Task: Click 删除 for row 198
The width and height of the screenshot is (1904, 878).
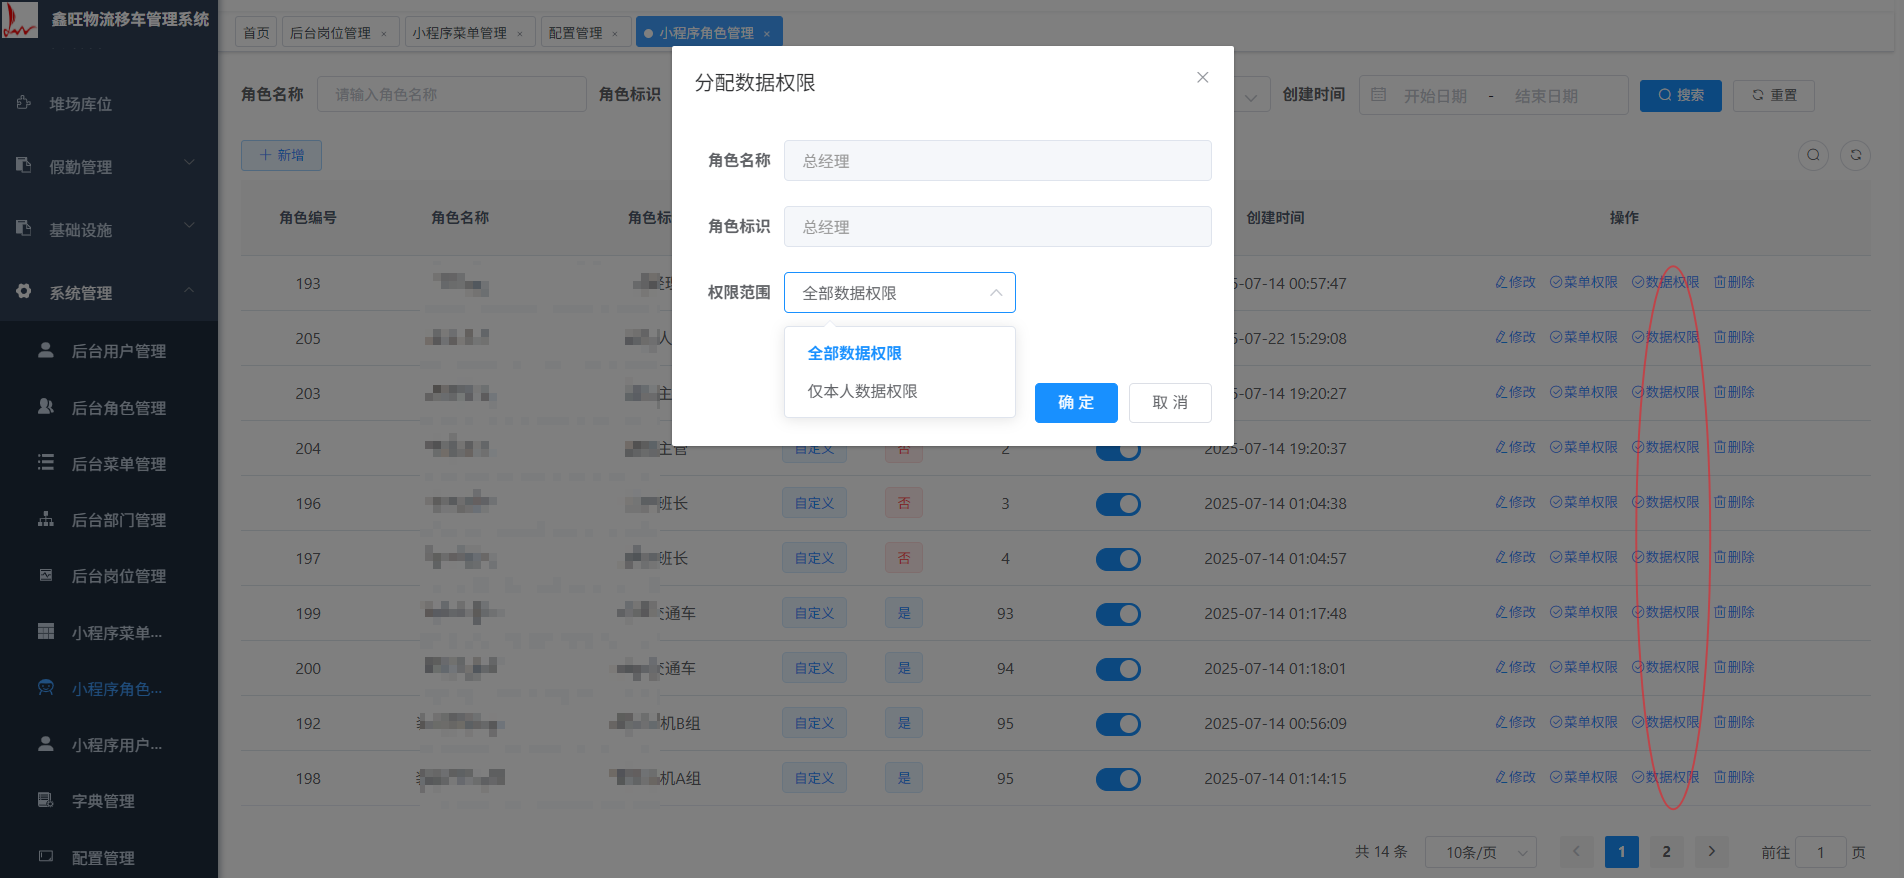Action: [x=1734, y=777]
